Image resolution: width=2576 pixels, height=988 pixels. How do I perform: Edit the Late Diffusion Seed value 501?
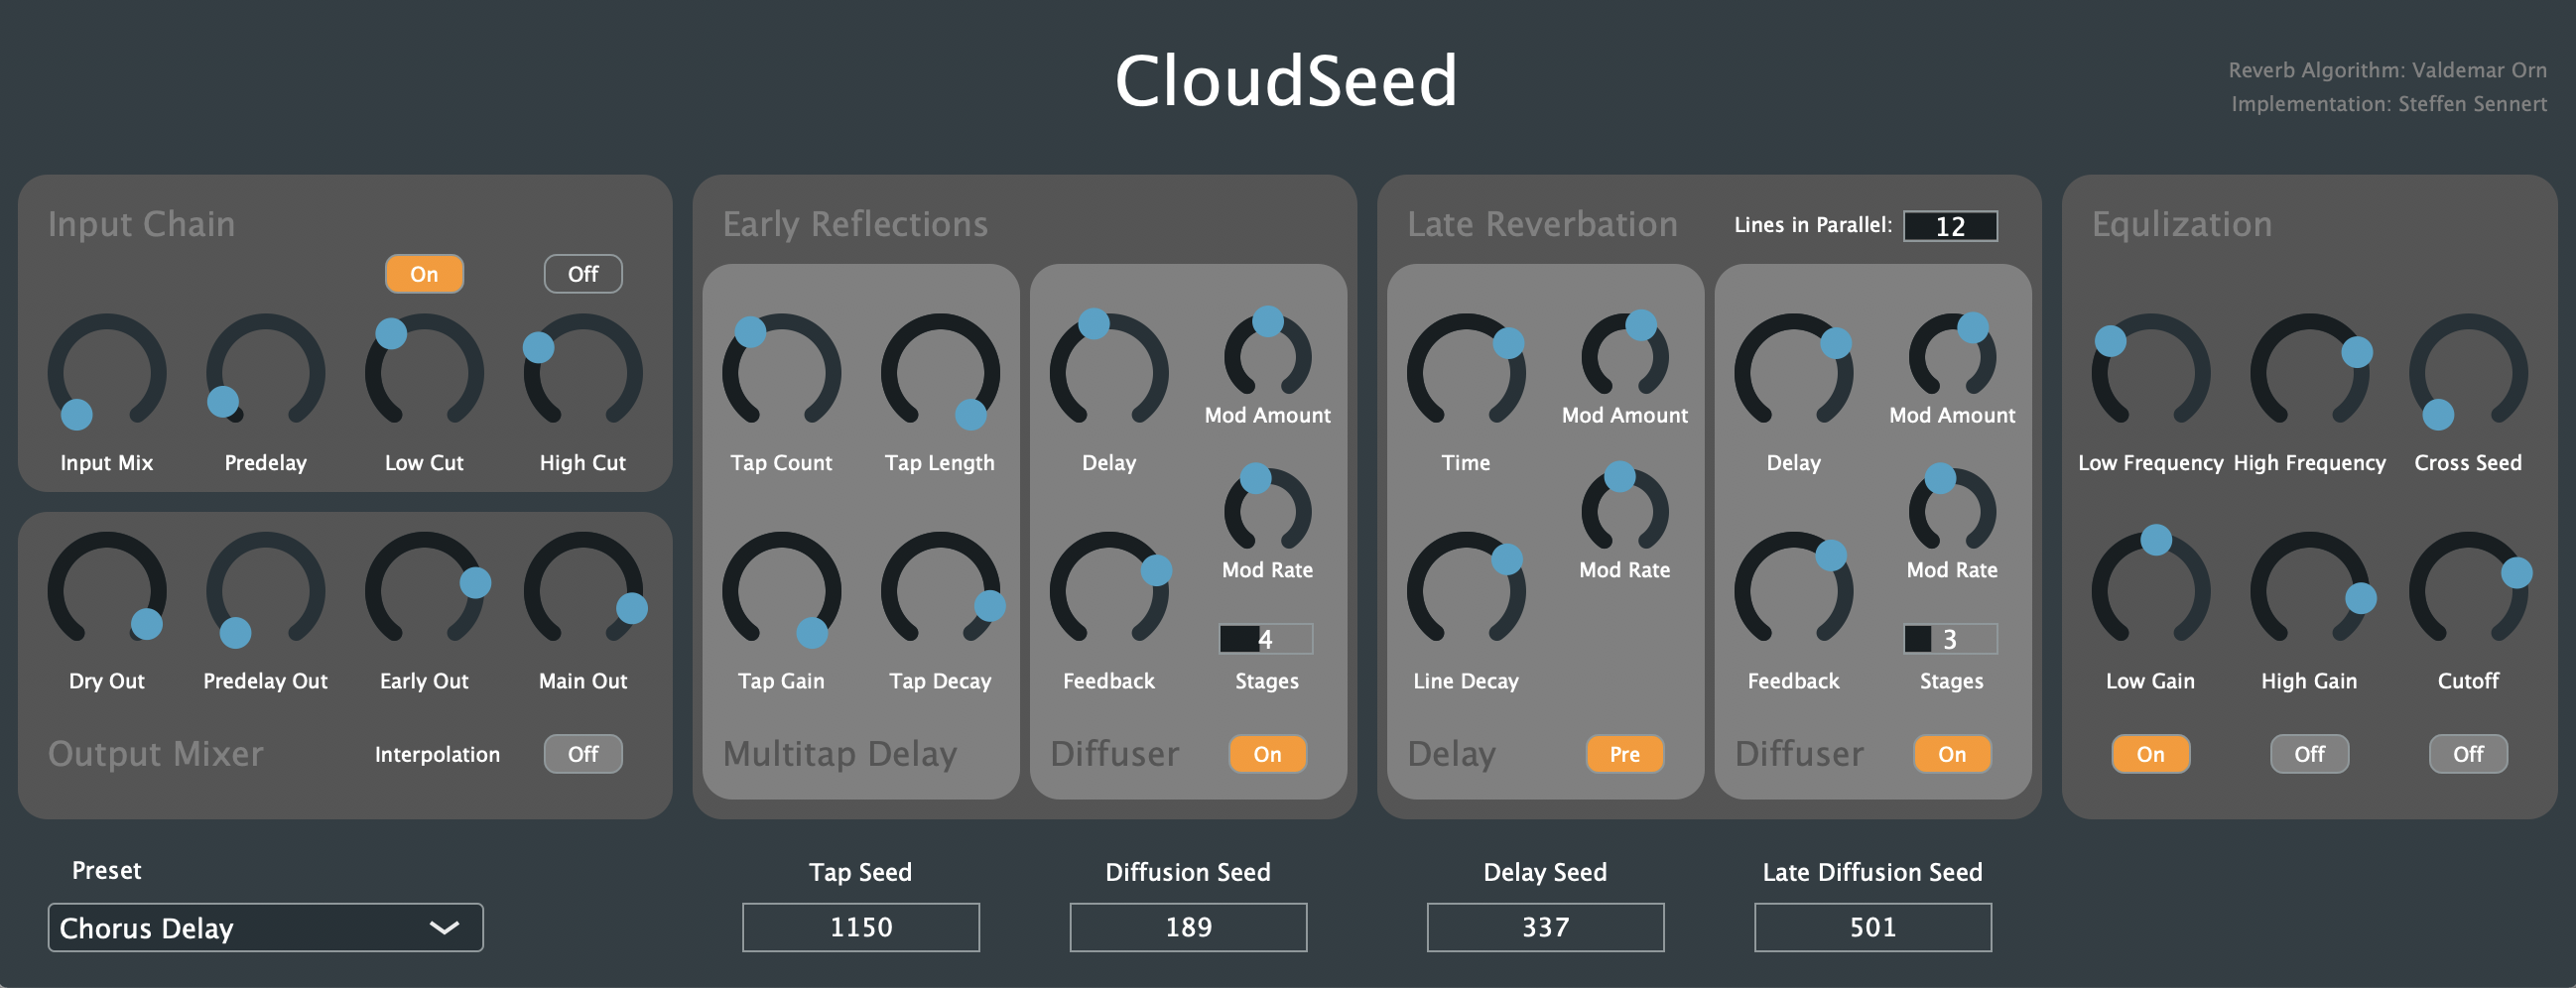click(x=1872, y=927)
